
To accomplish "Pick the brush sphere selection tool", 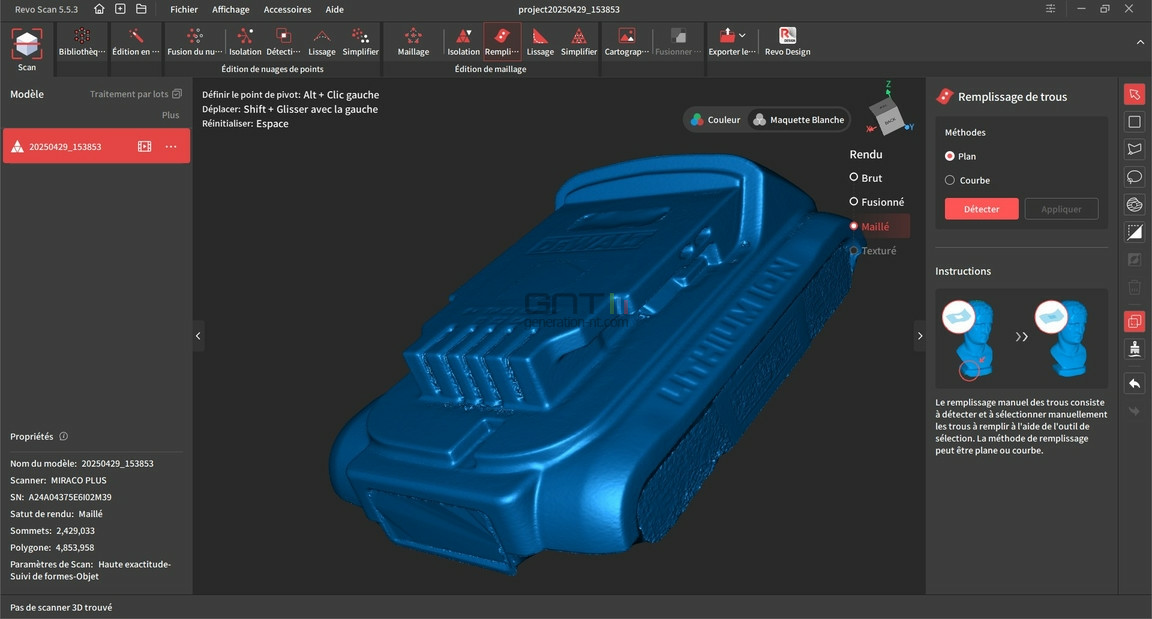I will point(1134,205).
